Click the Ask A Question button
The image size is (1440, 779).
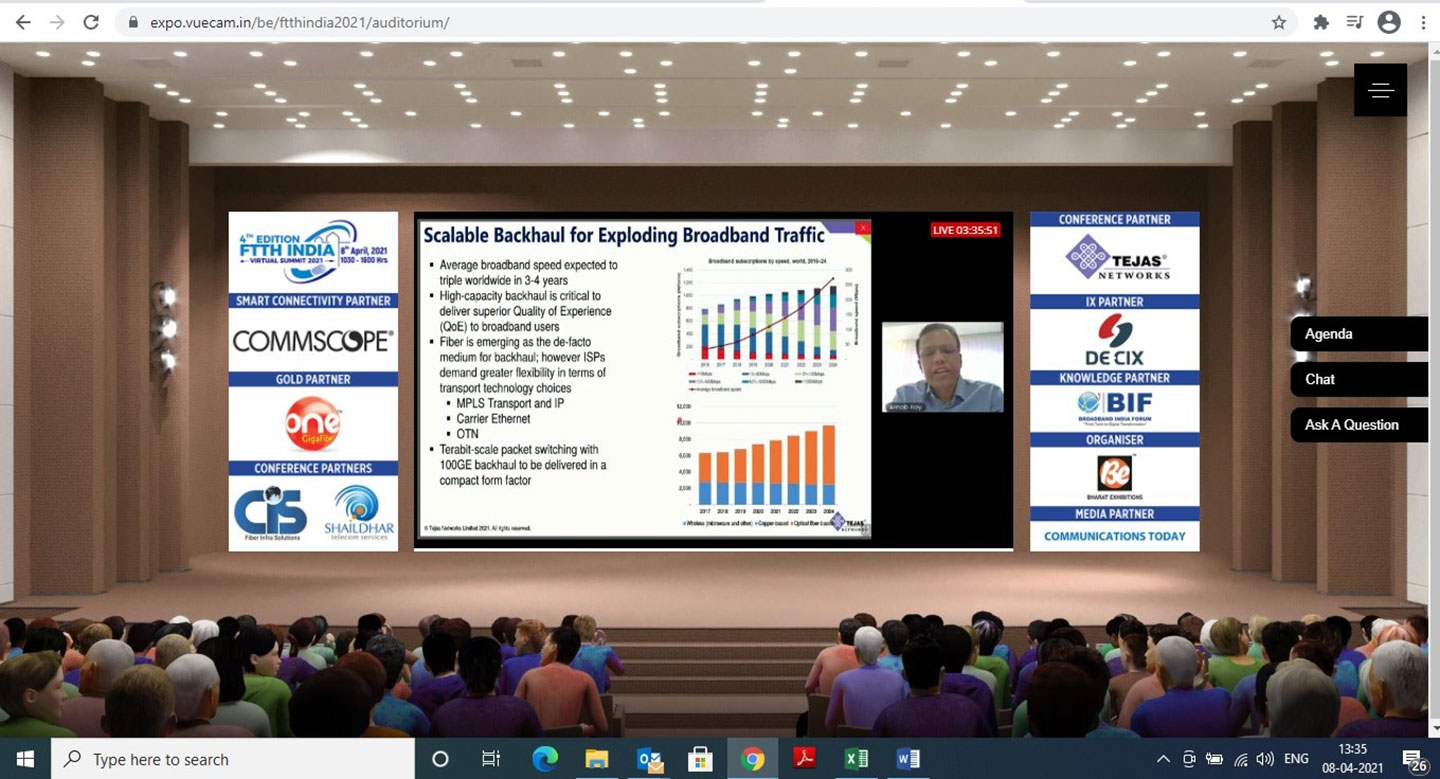[1359, 425]
